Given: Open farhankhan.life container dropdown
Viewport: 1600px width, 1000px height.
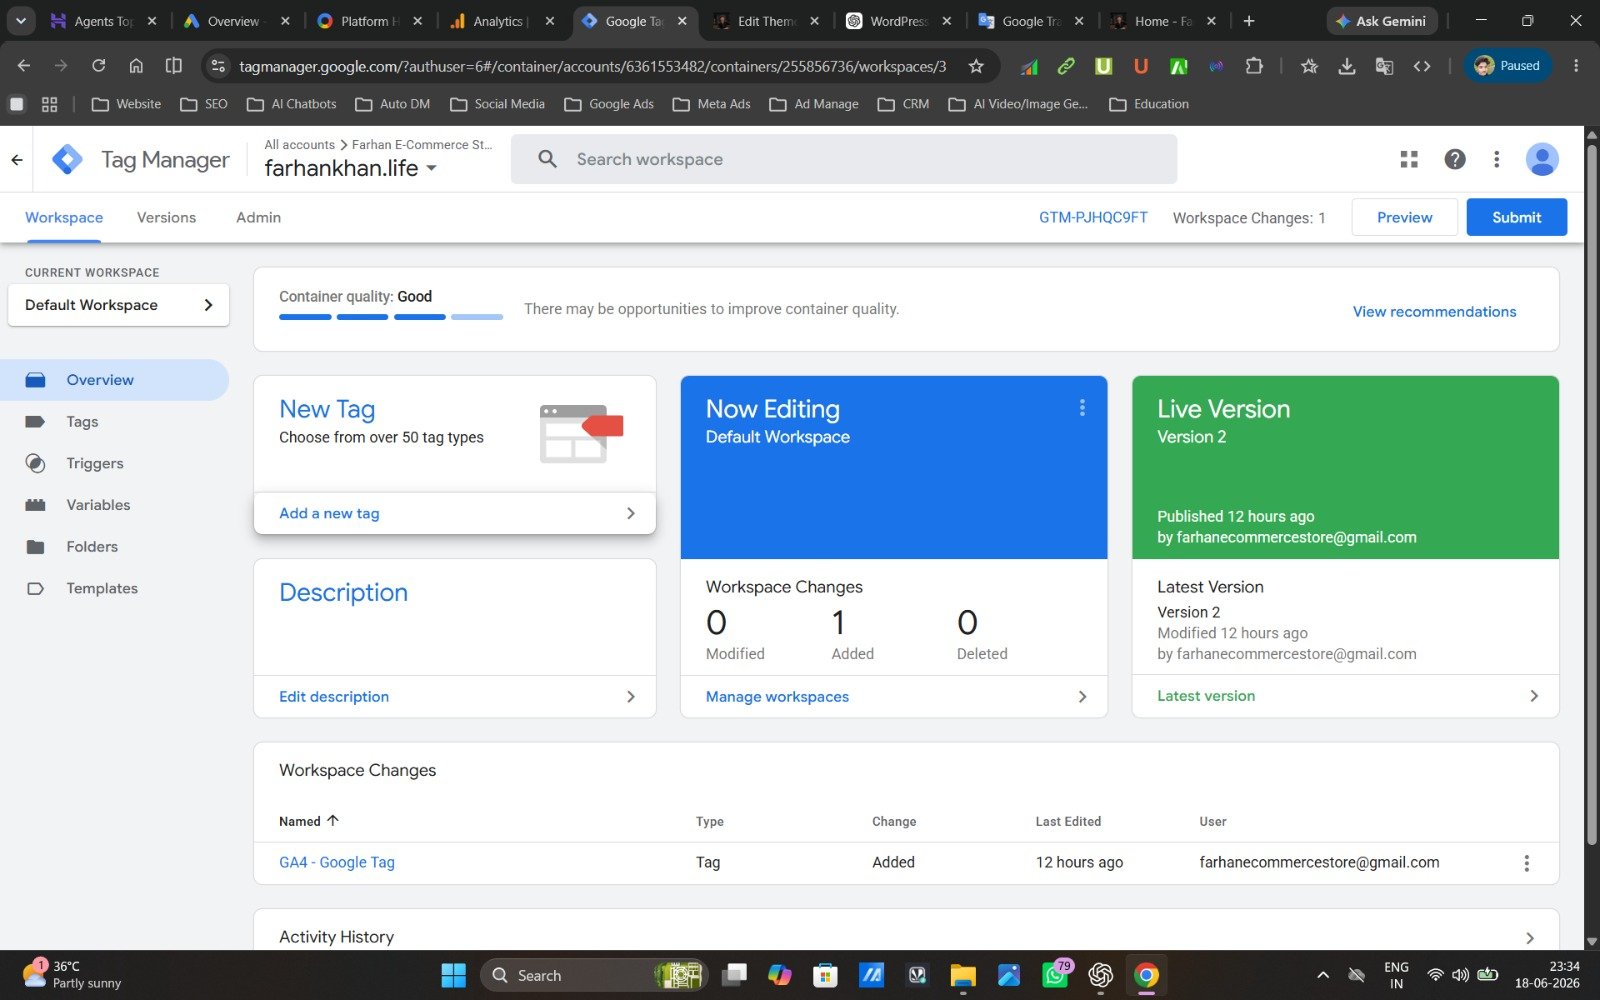Looking at the screenshot, I should pos(351,168).
